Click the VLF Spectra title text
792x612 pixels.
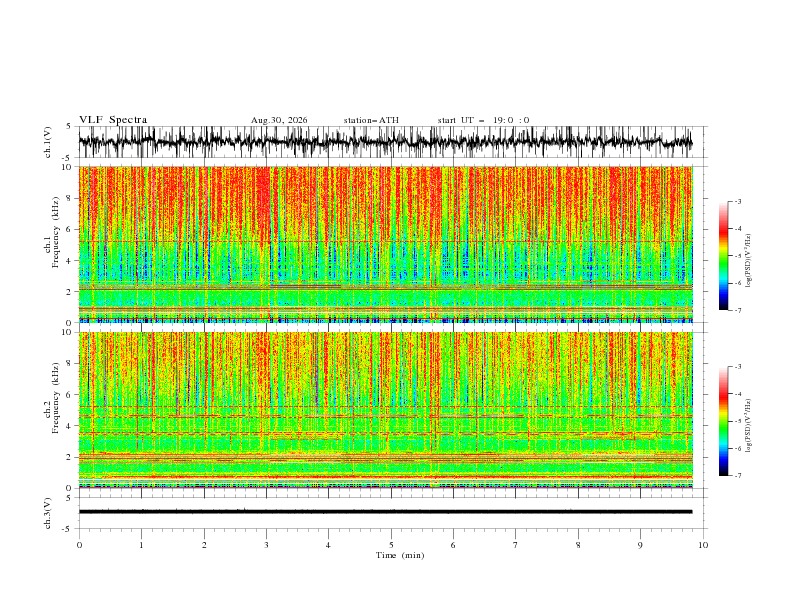(113, 120)
